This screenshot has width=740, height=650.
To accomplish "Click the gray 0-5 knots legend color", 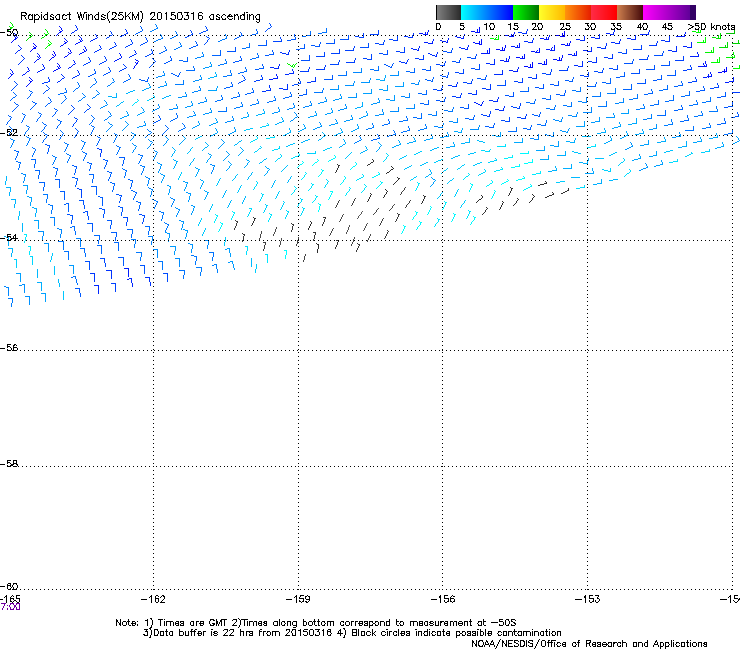I will pos(448,12).
